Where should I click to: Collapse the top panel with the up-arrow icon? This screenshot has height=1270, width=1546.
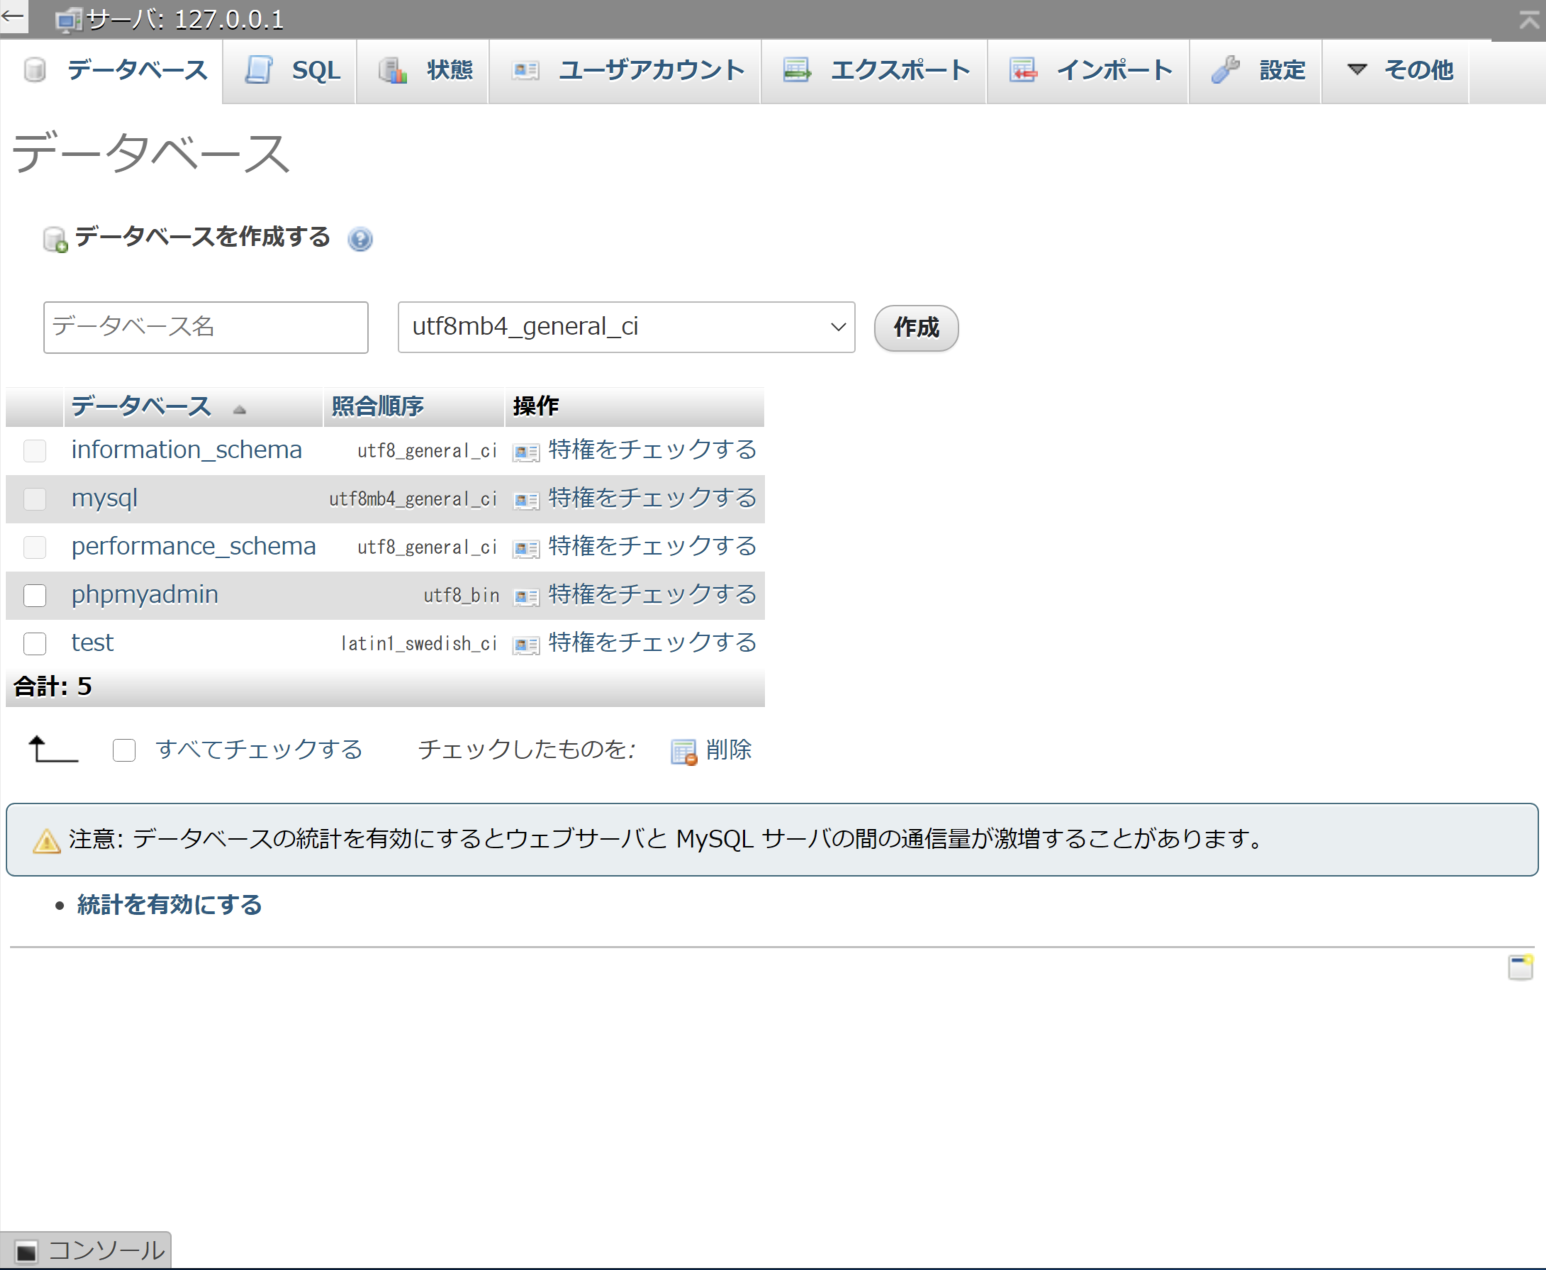click(1529, 20)
